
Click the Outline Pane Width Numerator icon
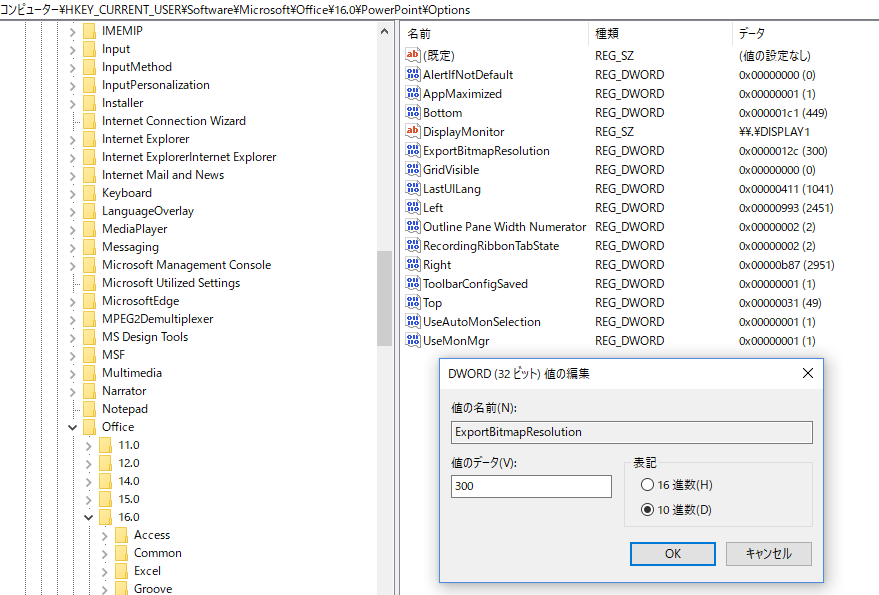[x=413, y=227]
